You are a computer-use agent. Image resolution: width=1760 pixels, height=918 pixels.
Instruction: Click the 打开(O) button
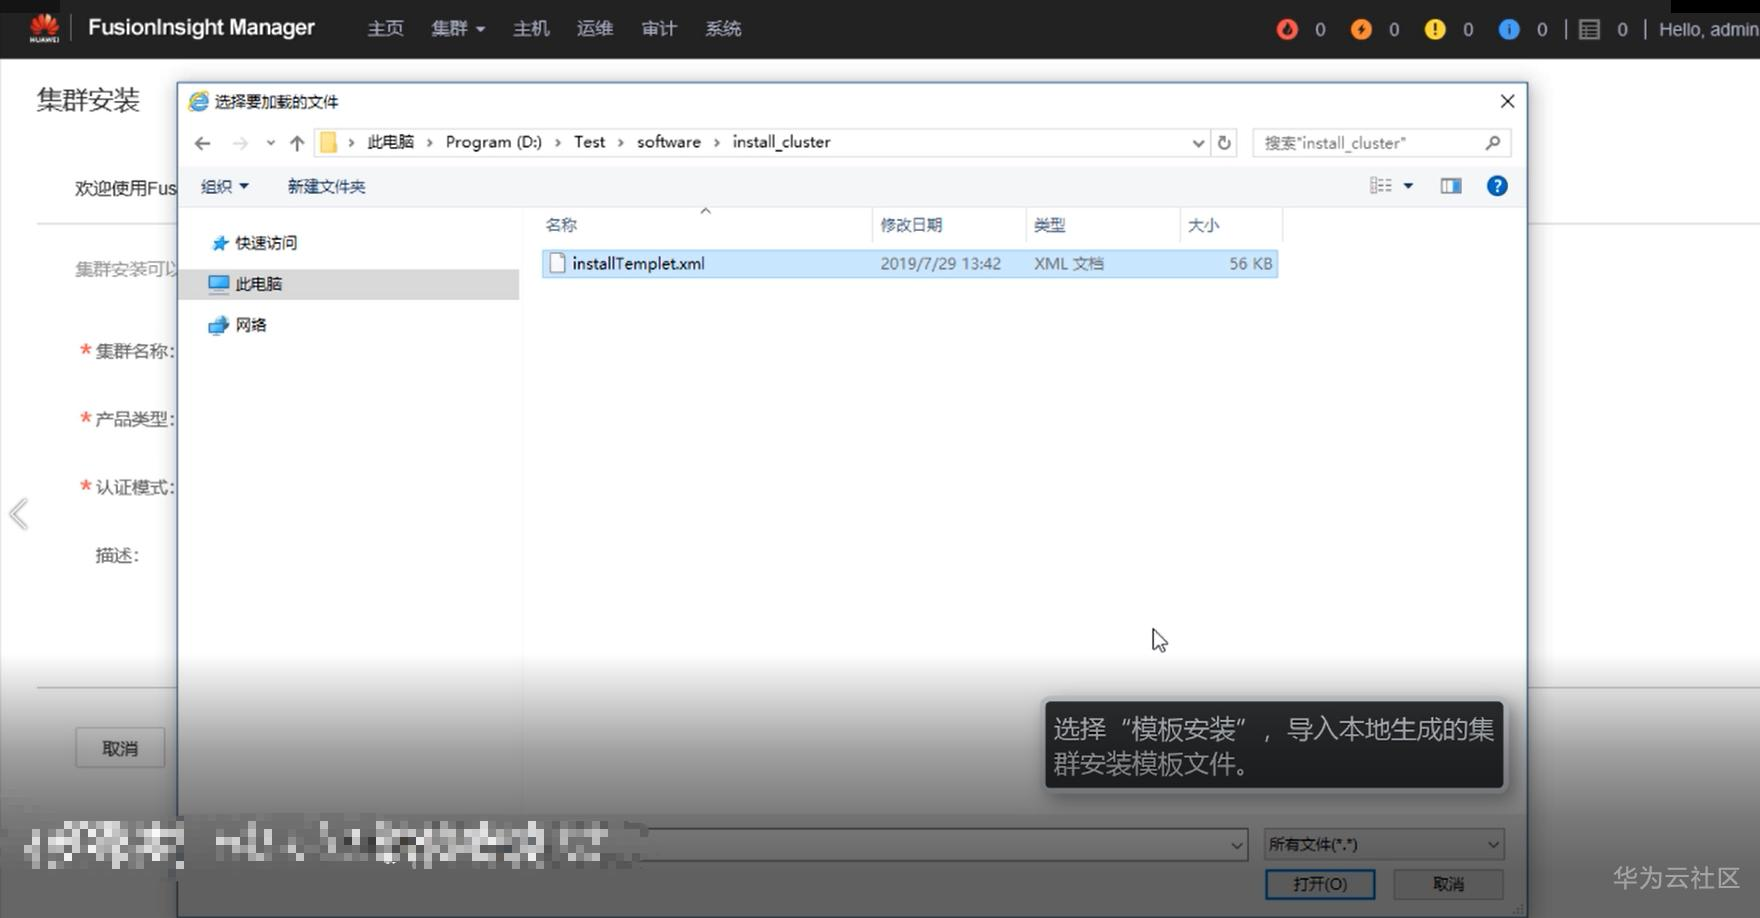click(1320, 884)
